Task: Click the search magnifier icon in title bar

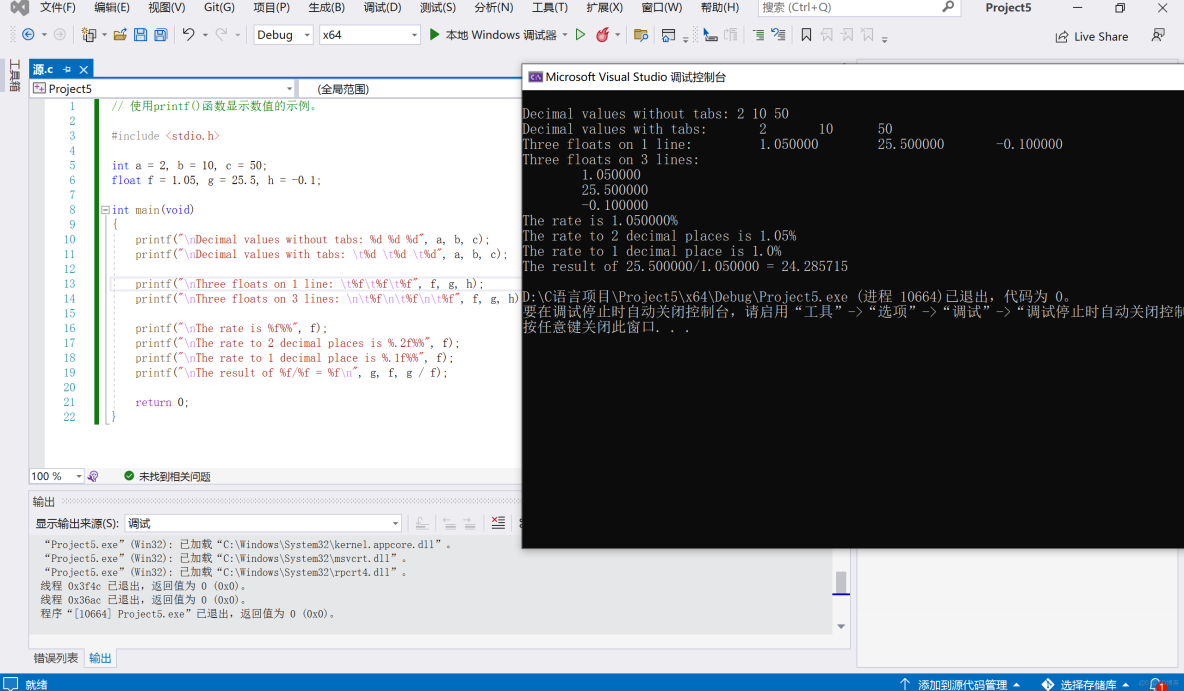Action: click(948, 7)
